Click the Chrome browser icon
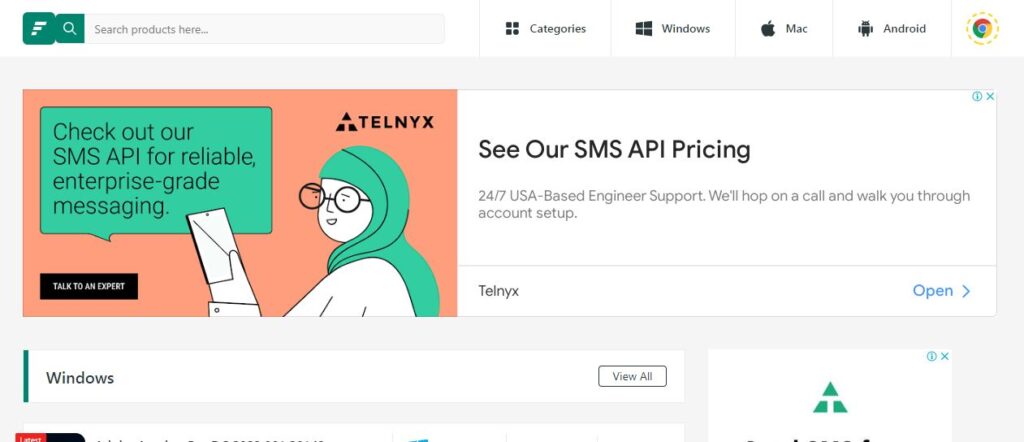Viewport: 1024px width, 442px height. pos(982,29)
